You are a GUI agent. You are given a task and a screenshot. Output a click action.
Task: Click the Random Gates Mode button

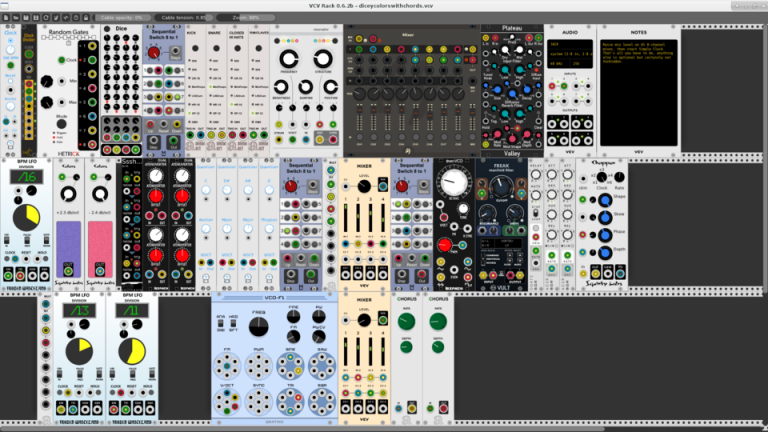(61, 123)
